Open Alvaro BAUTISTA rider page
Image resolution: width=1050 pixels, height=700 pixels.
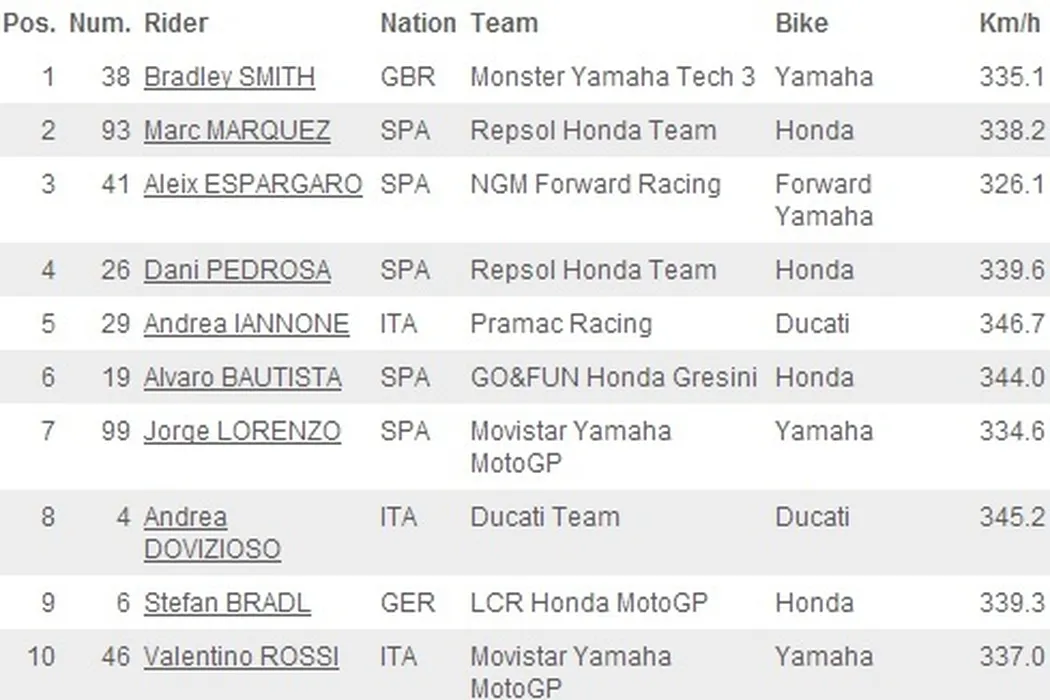coord(242,378)
